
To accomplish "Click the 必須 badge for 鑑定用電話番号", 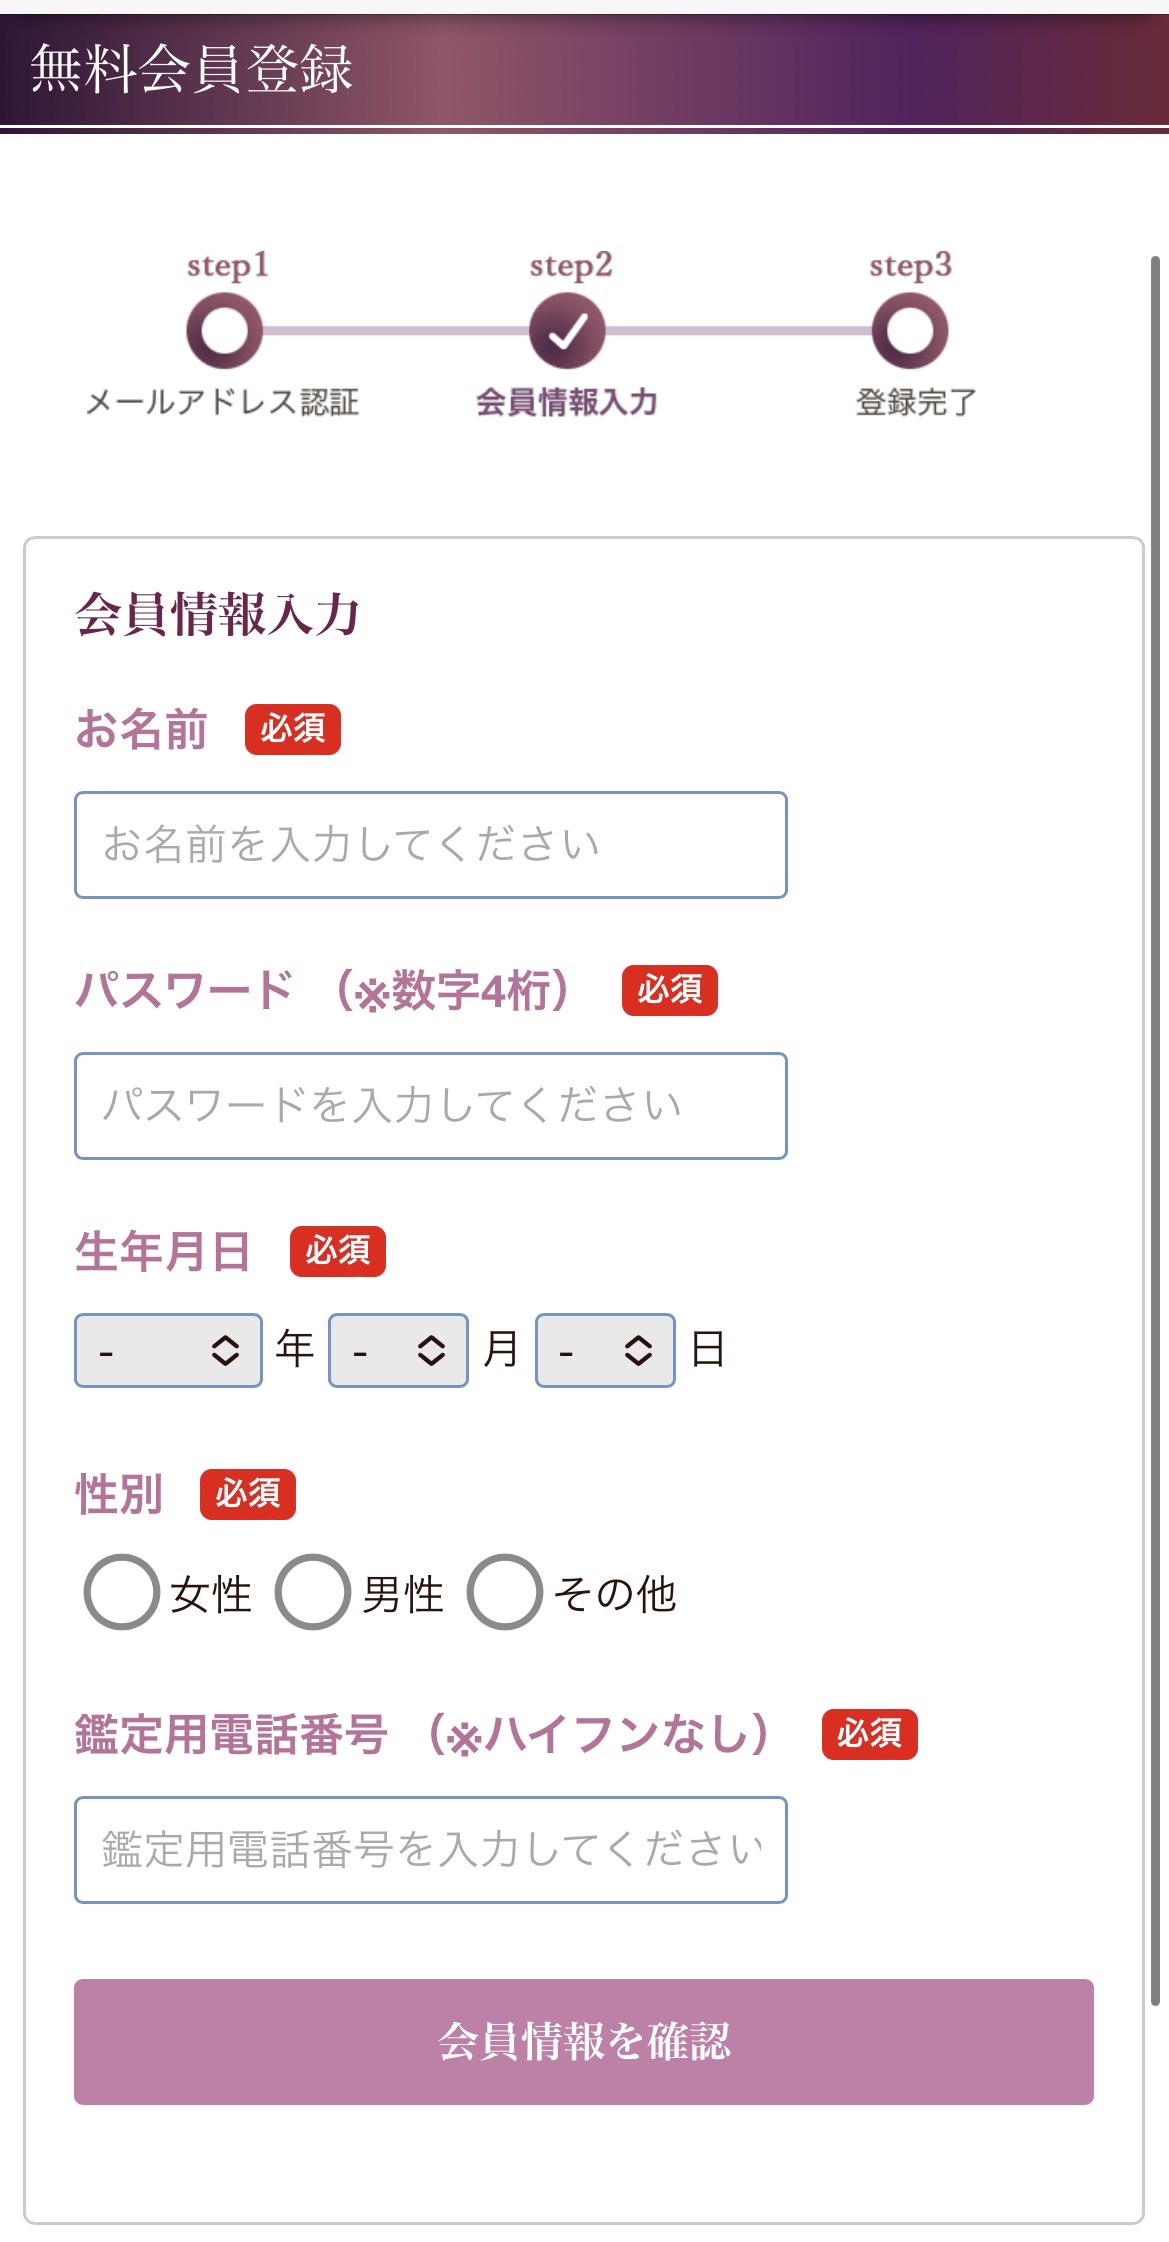I will [x=868, y=1736].
